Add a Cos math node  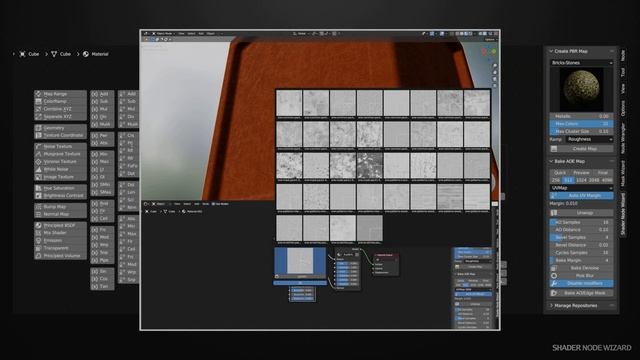[102, 279]
